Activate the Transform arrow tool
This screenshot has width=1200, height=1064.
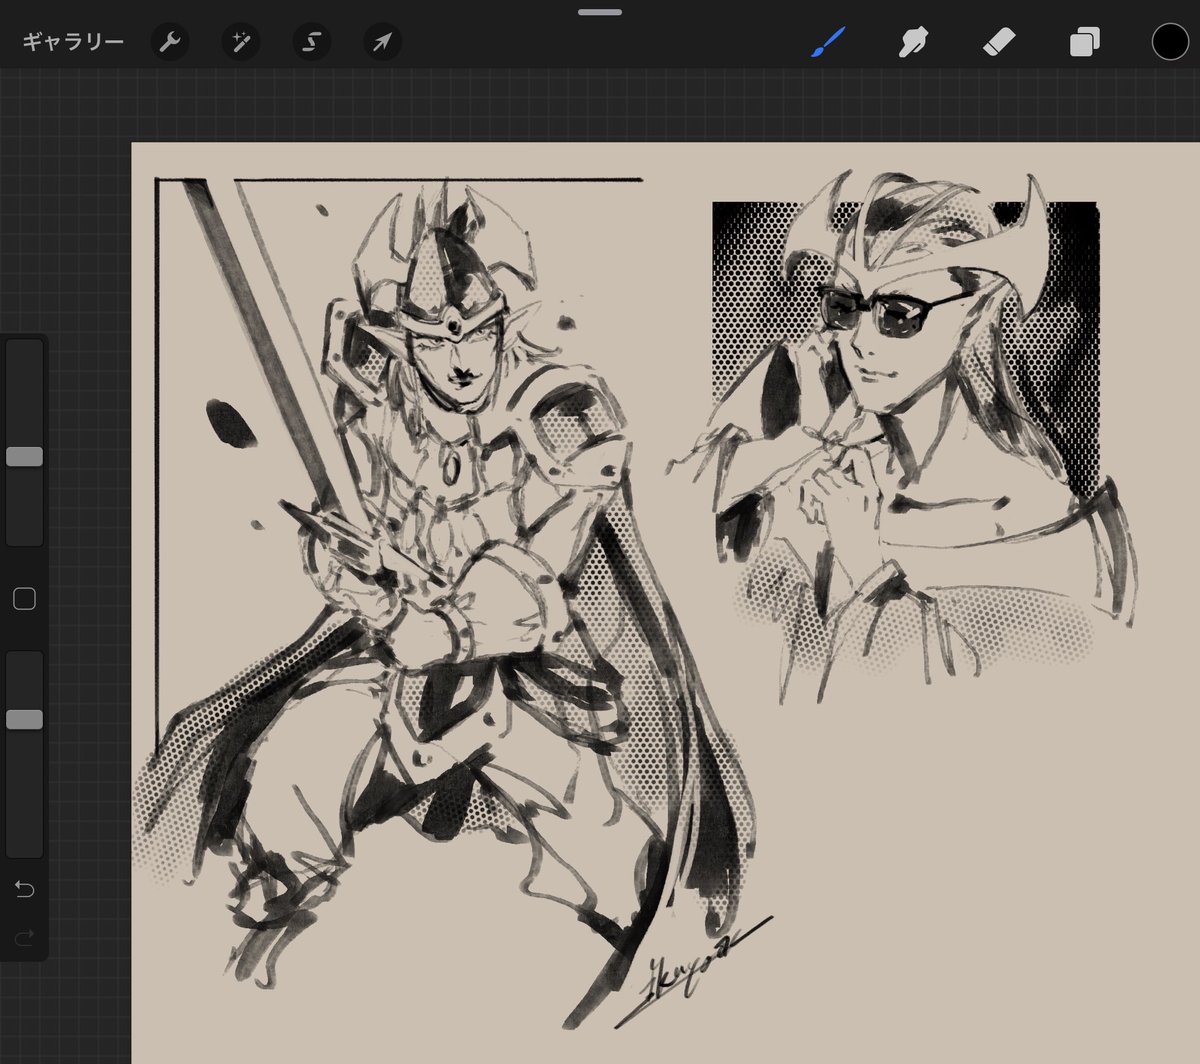[383, 42]
